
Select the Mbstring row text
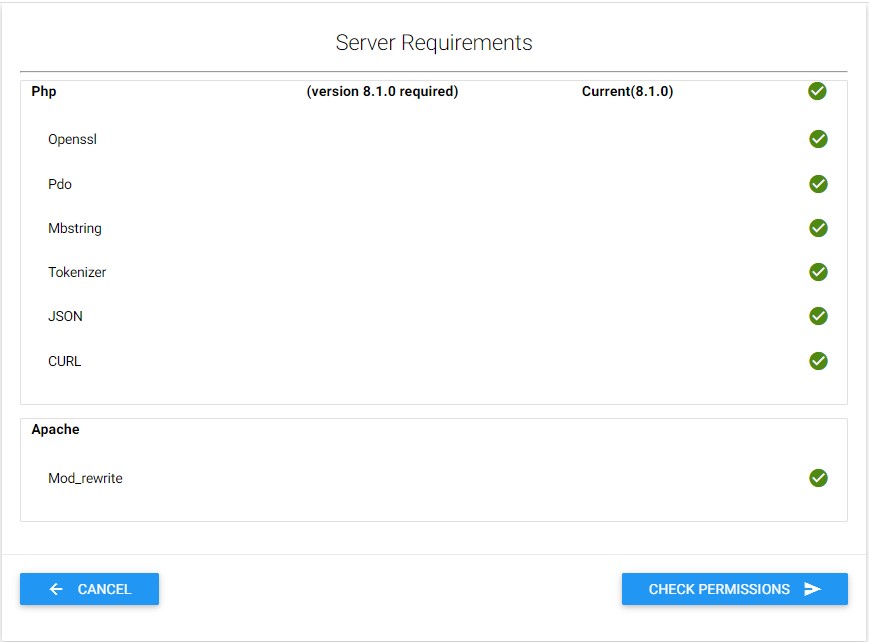[x=75, y=229]
